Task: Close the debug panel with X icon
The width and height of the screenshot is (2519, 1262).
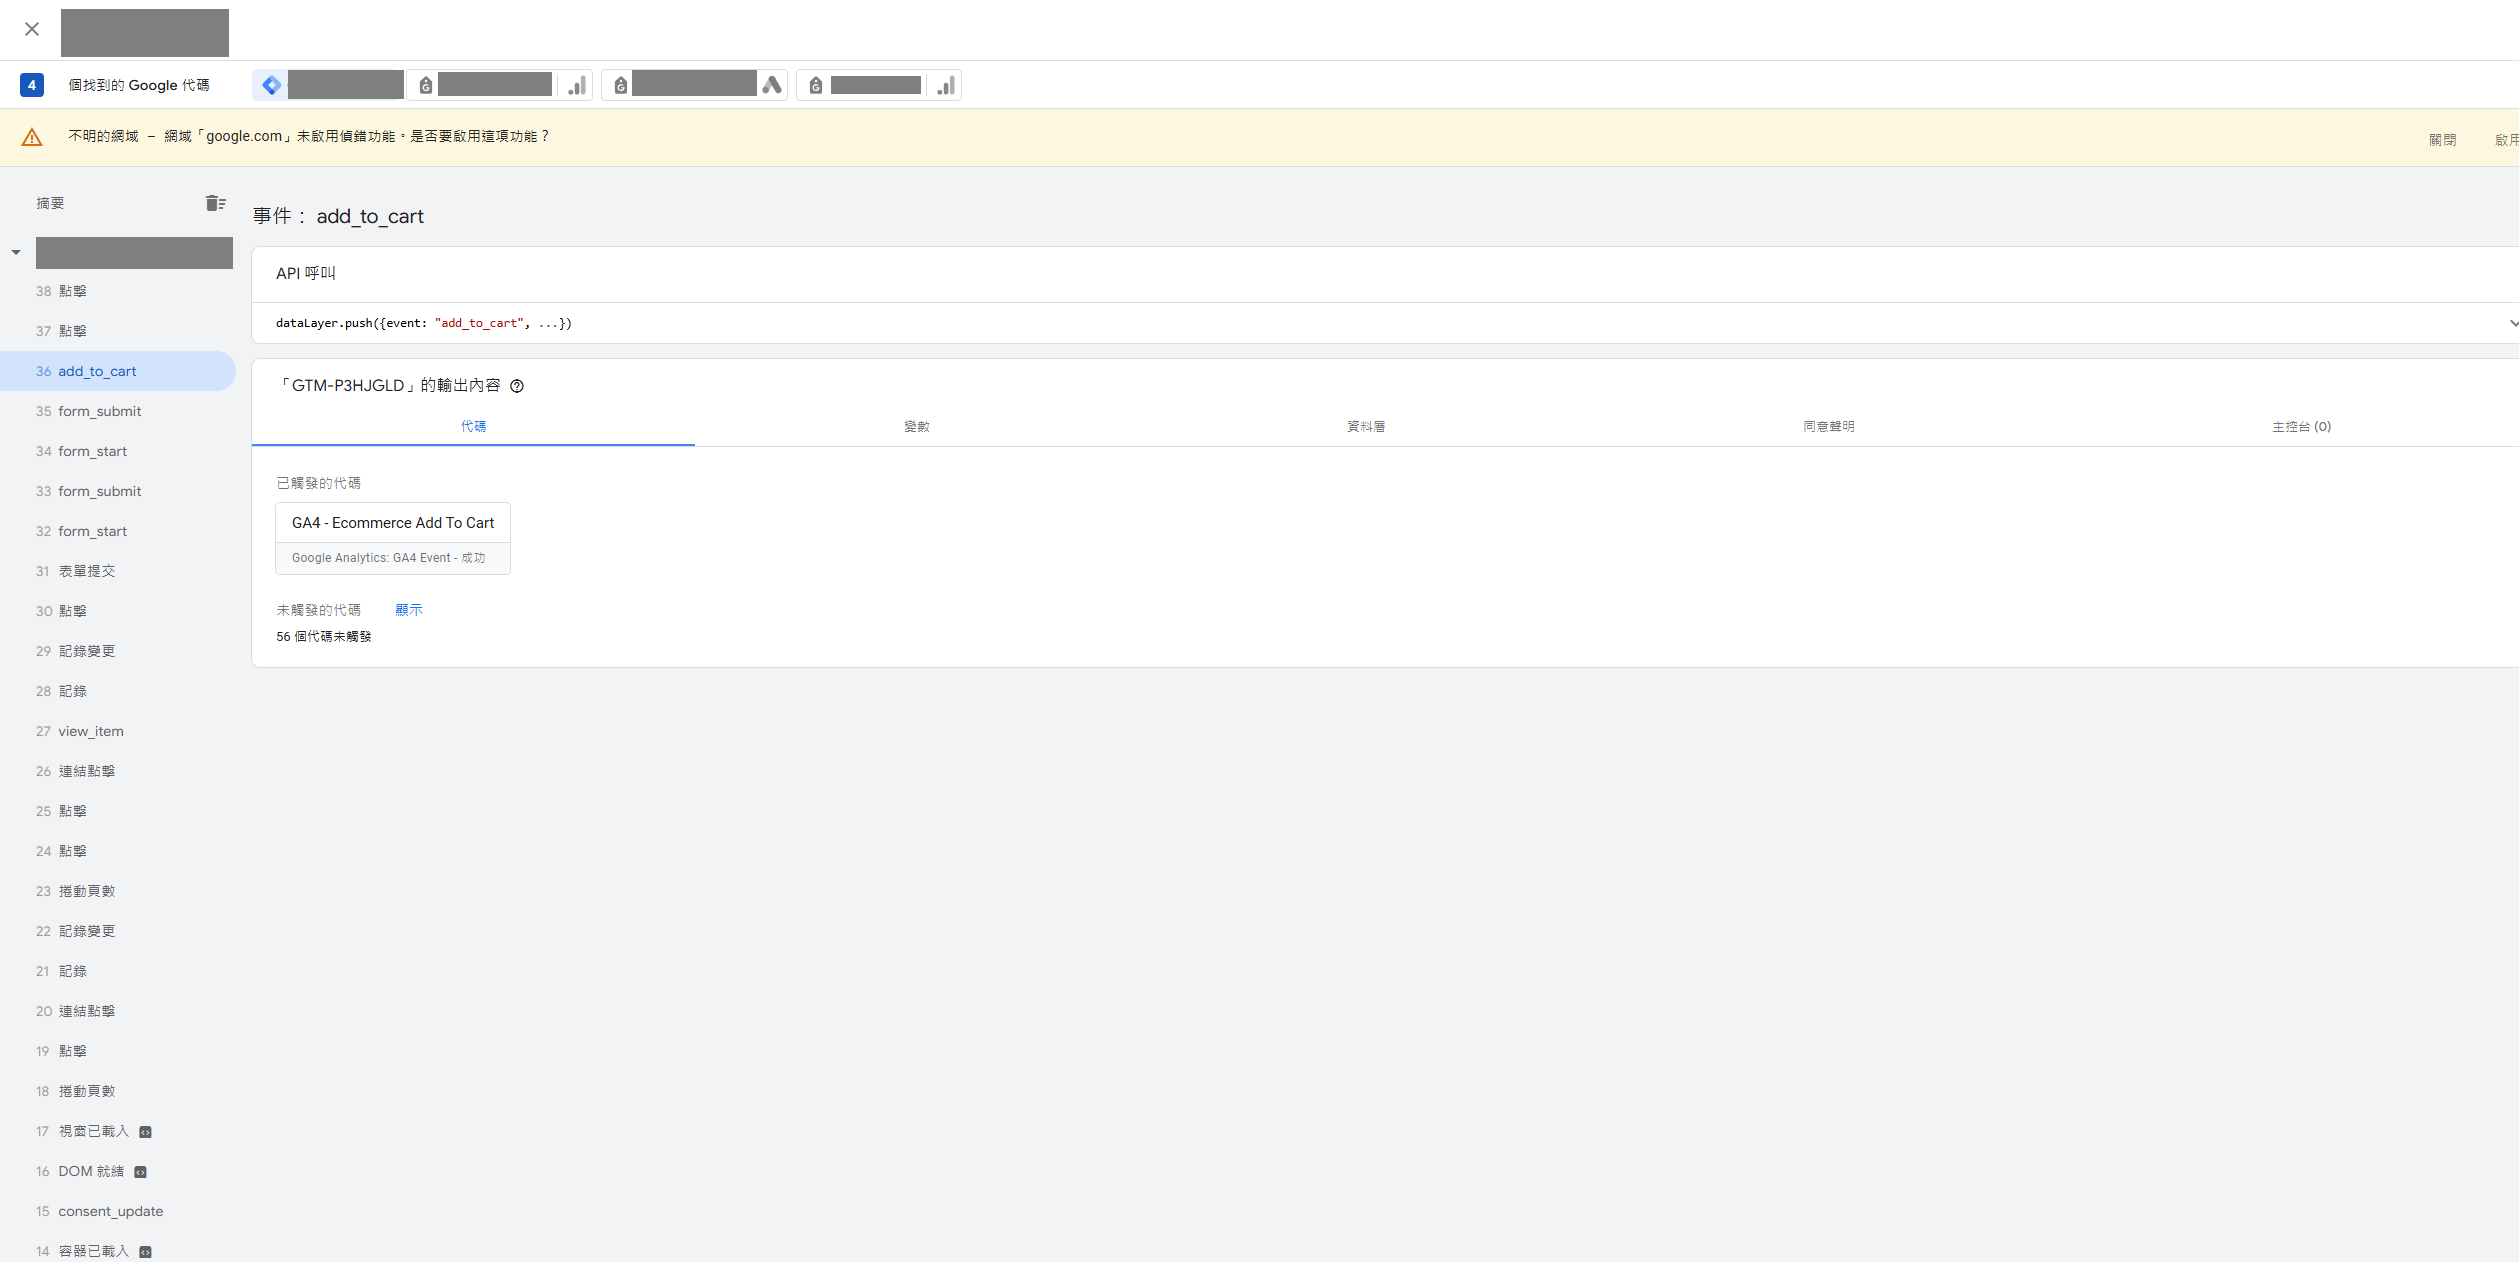Action: coord(32,29)
